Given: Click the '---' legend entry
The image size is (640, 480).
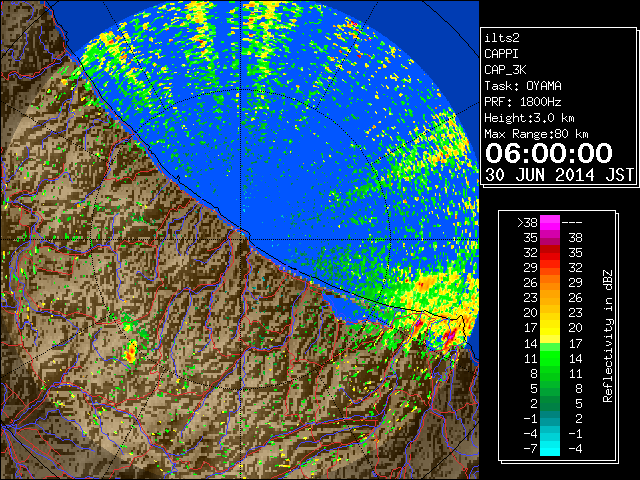Looking at the screenshot, I should tap(572, 223).
